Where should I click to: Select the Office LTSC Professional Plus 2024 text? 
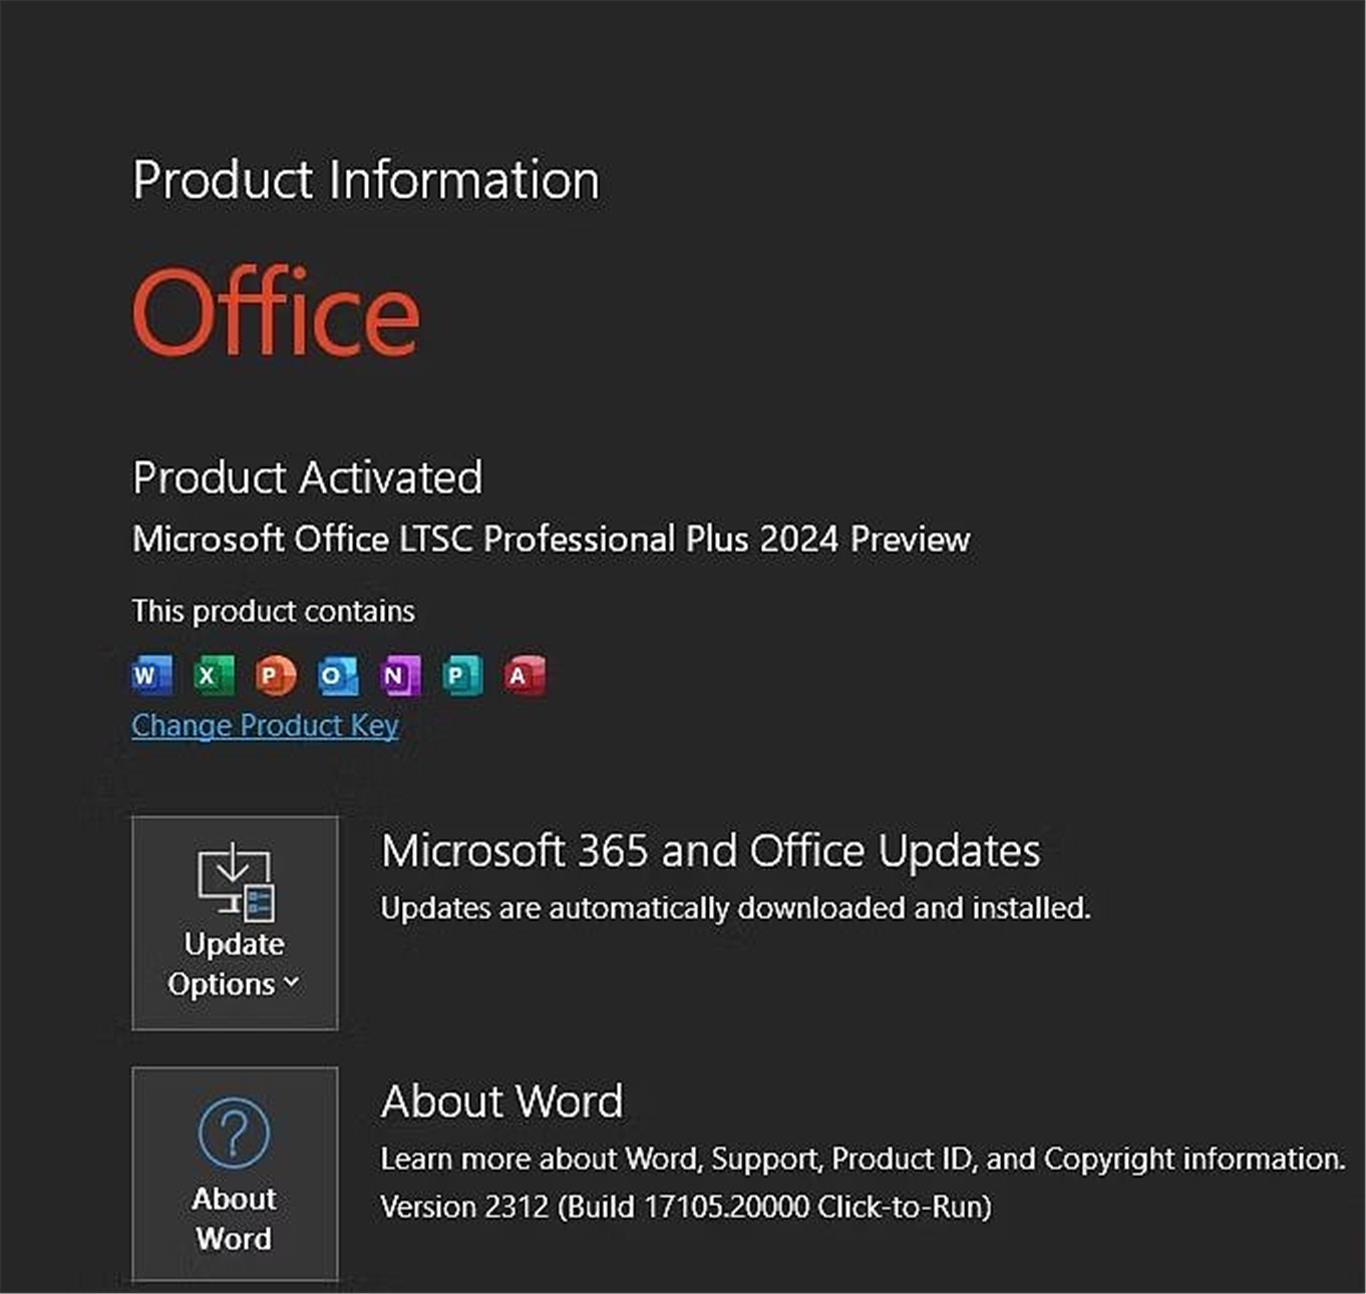[551, 539]
